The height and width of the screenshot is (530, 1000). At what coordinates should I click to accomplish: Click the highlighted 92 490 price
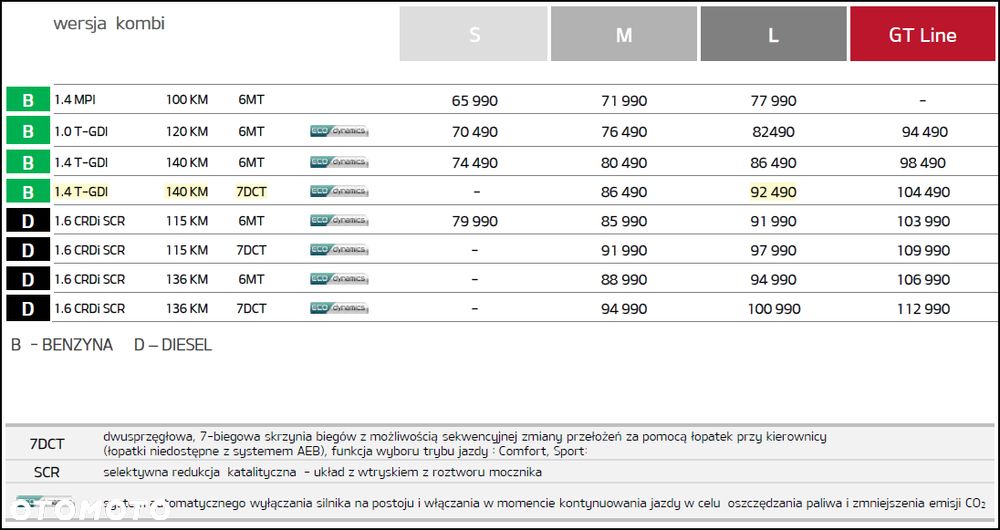pyautogui.click(x=773, y=192)
